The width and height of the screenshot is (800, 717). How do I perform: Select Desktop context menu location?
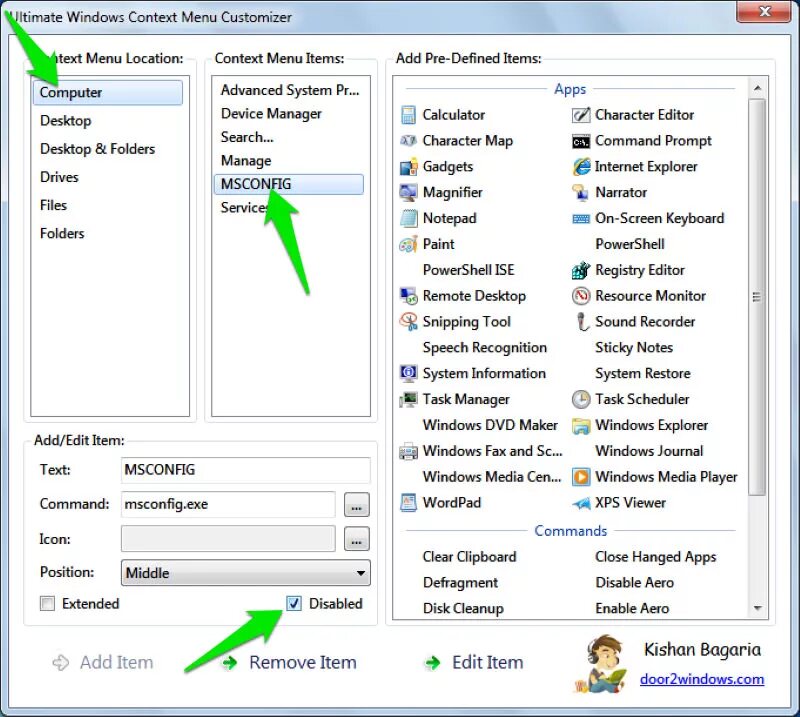click(66, 121)
